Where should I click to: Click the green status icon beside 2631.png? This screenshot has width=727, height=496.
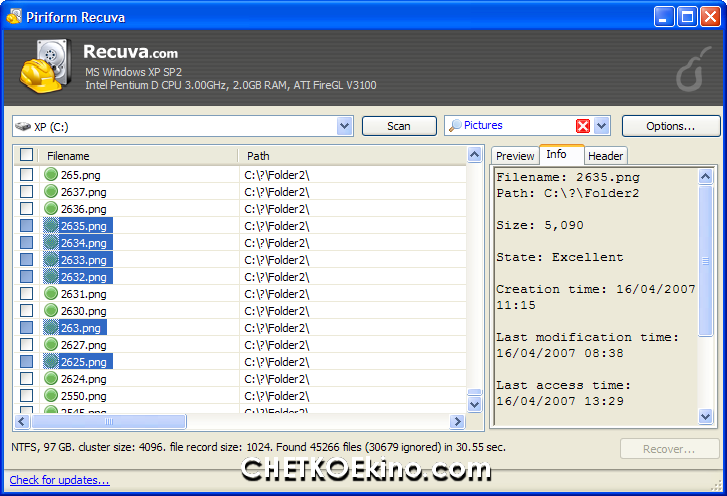coord(51,293)
